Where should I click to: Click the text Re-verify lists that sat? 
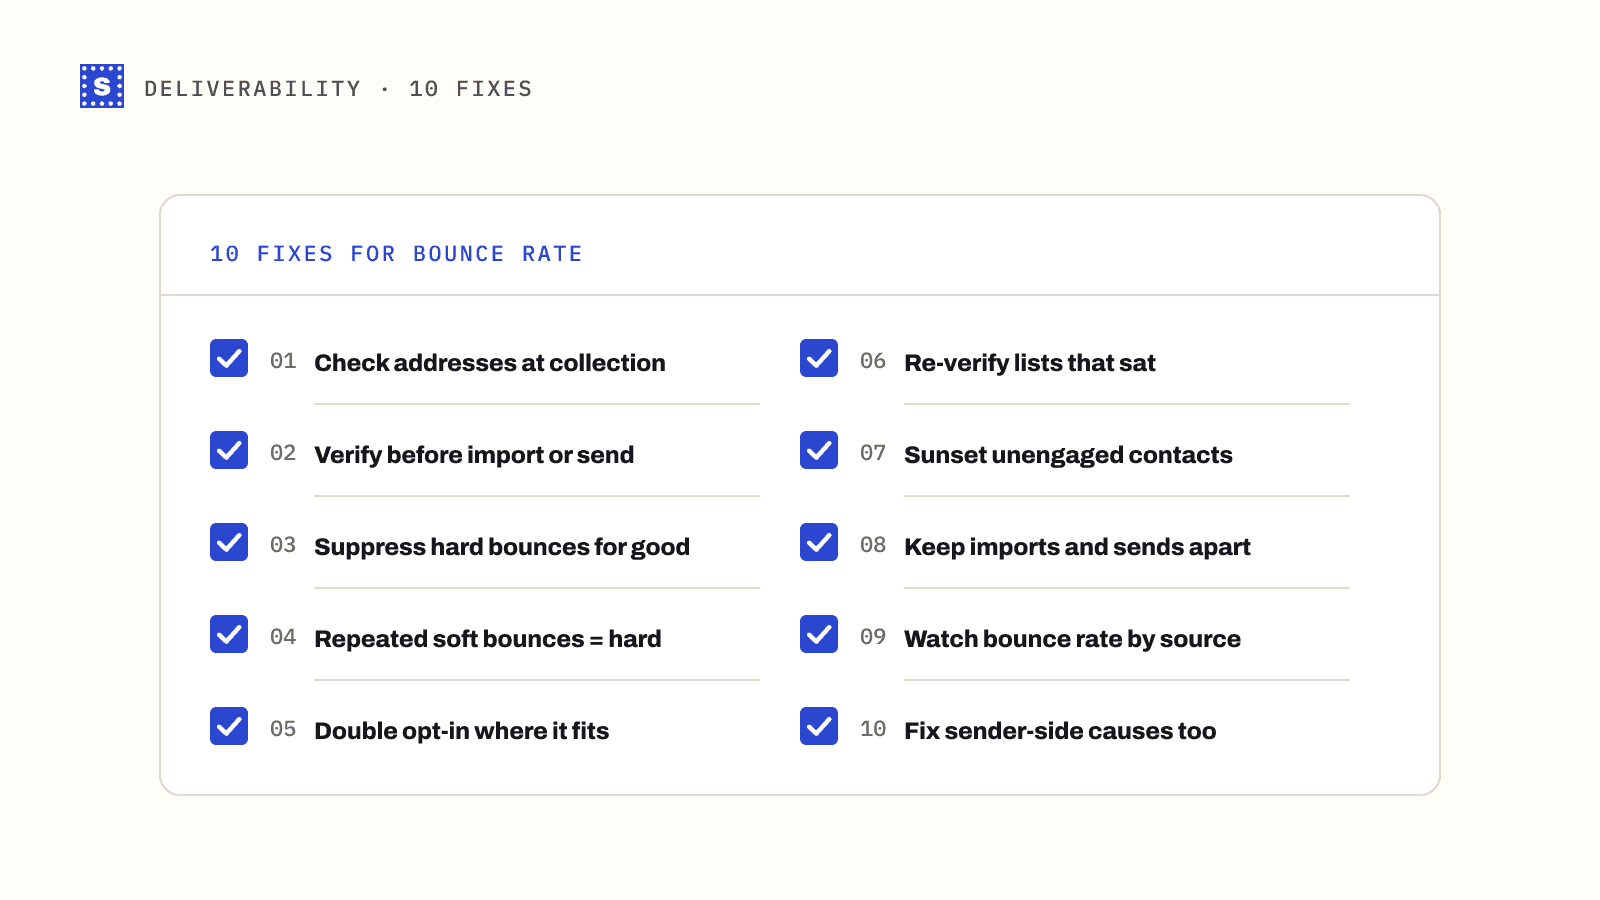1030,363
